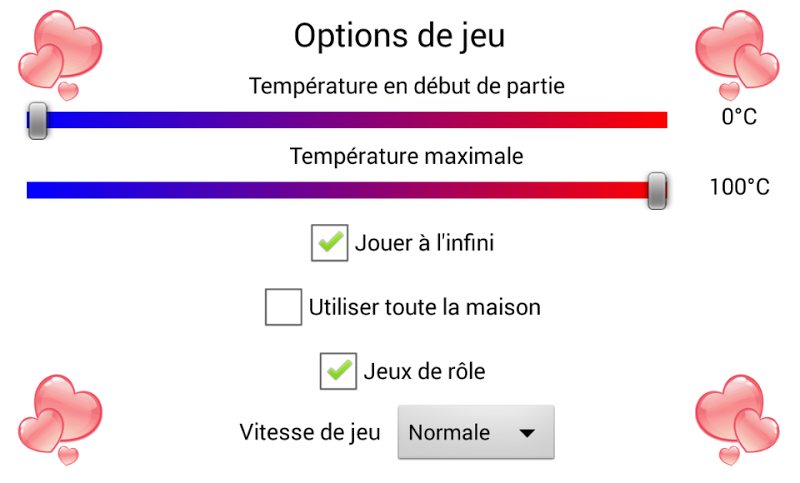Click the "Température en début de partie" label

pyautogui.click(x=407, y=86)
